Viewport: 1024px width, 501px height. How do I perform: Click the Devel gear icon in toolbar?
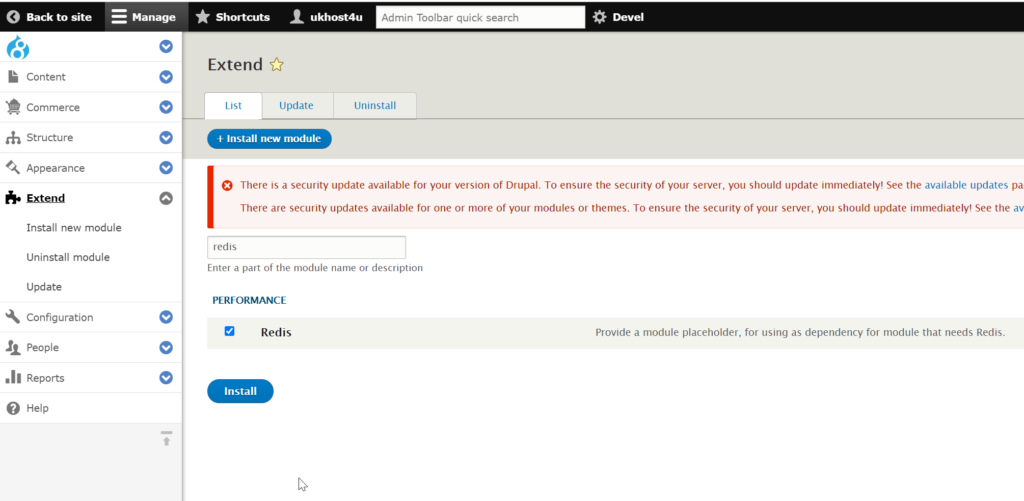600,17
